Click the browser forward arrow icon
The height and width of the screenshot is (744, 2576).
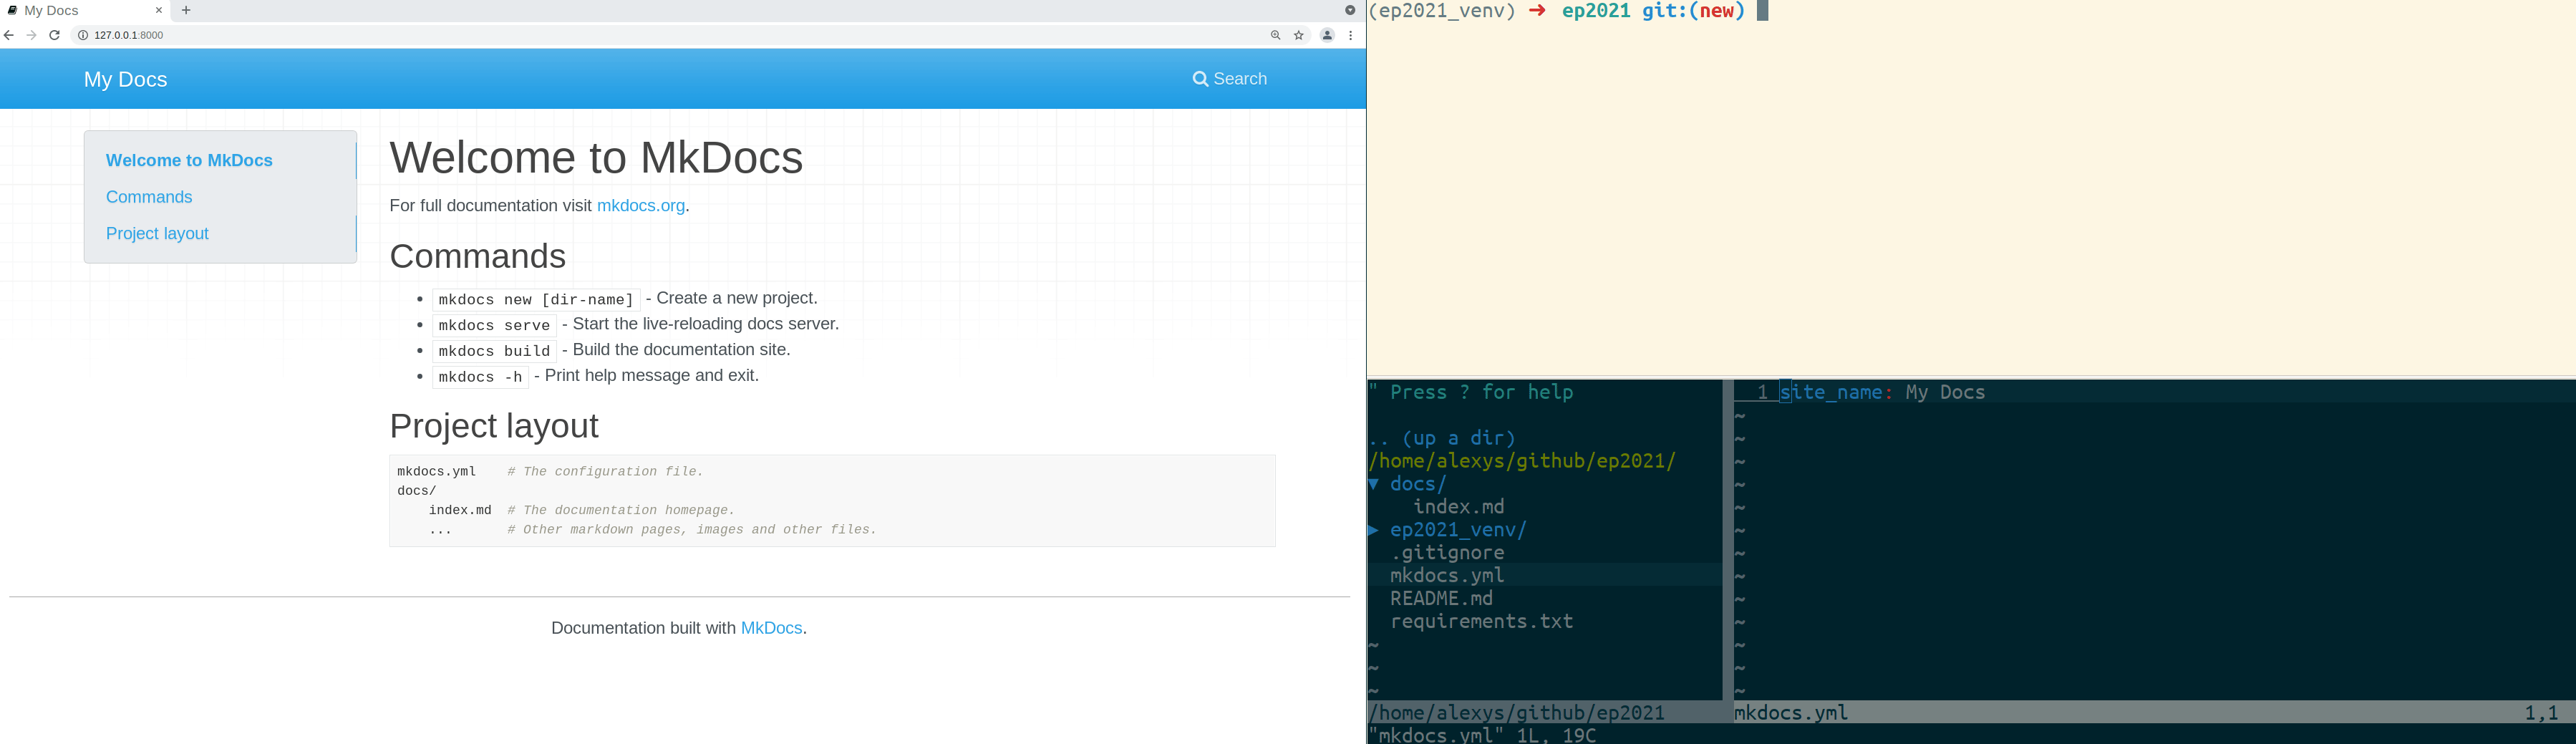coord(31,35)
